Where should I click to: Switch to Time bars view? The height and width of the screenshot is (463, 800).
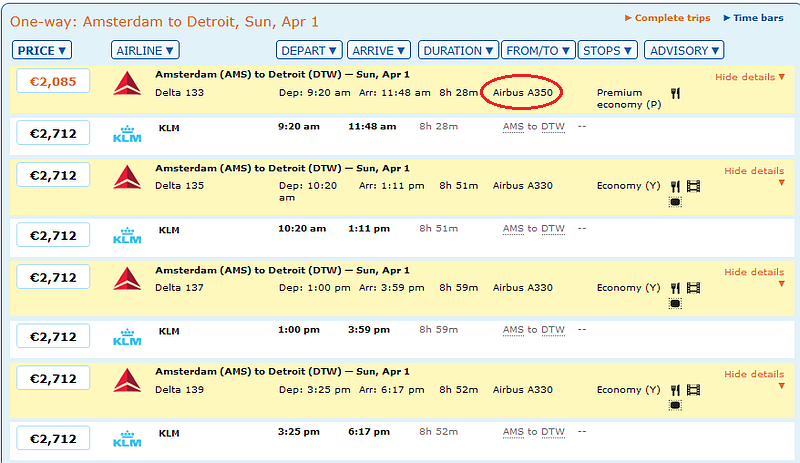[754, 18]
